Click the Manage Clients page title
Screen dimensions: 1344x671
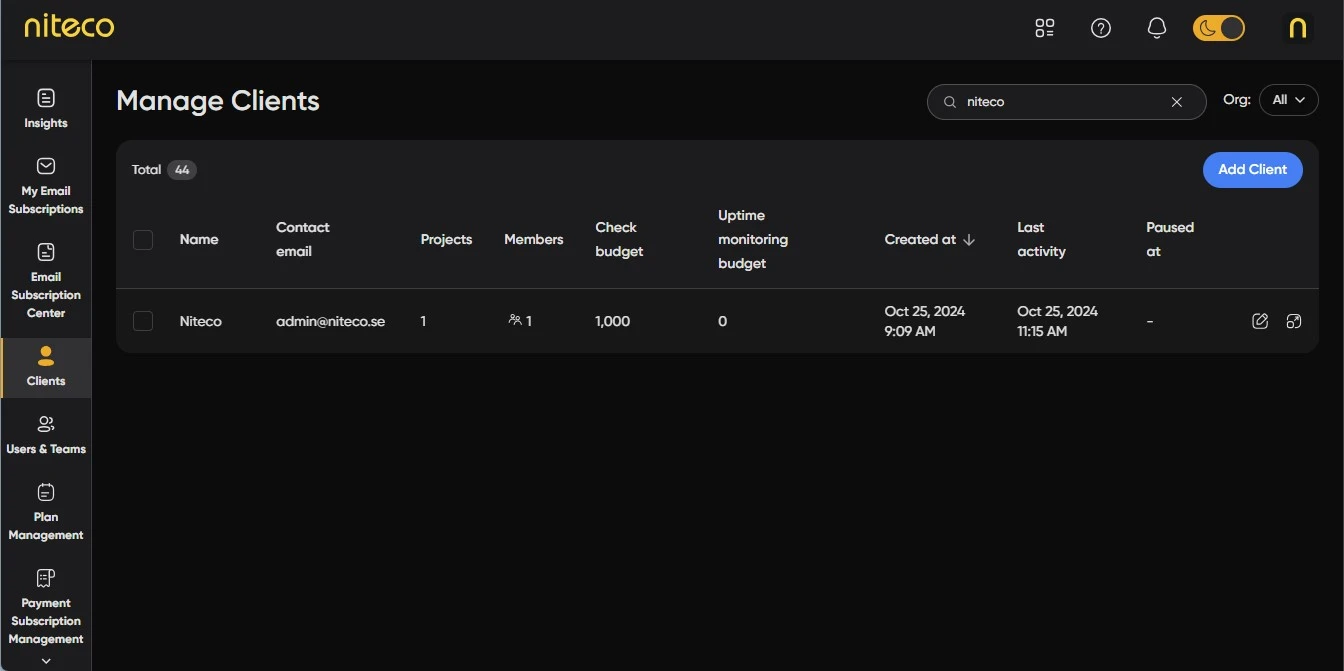pos(218,101)
